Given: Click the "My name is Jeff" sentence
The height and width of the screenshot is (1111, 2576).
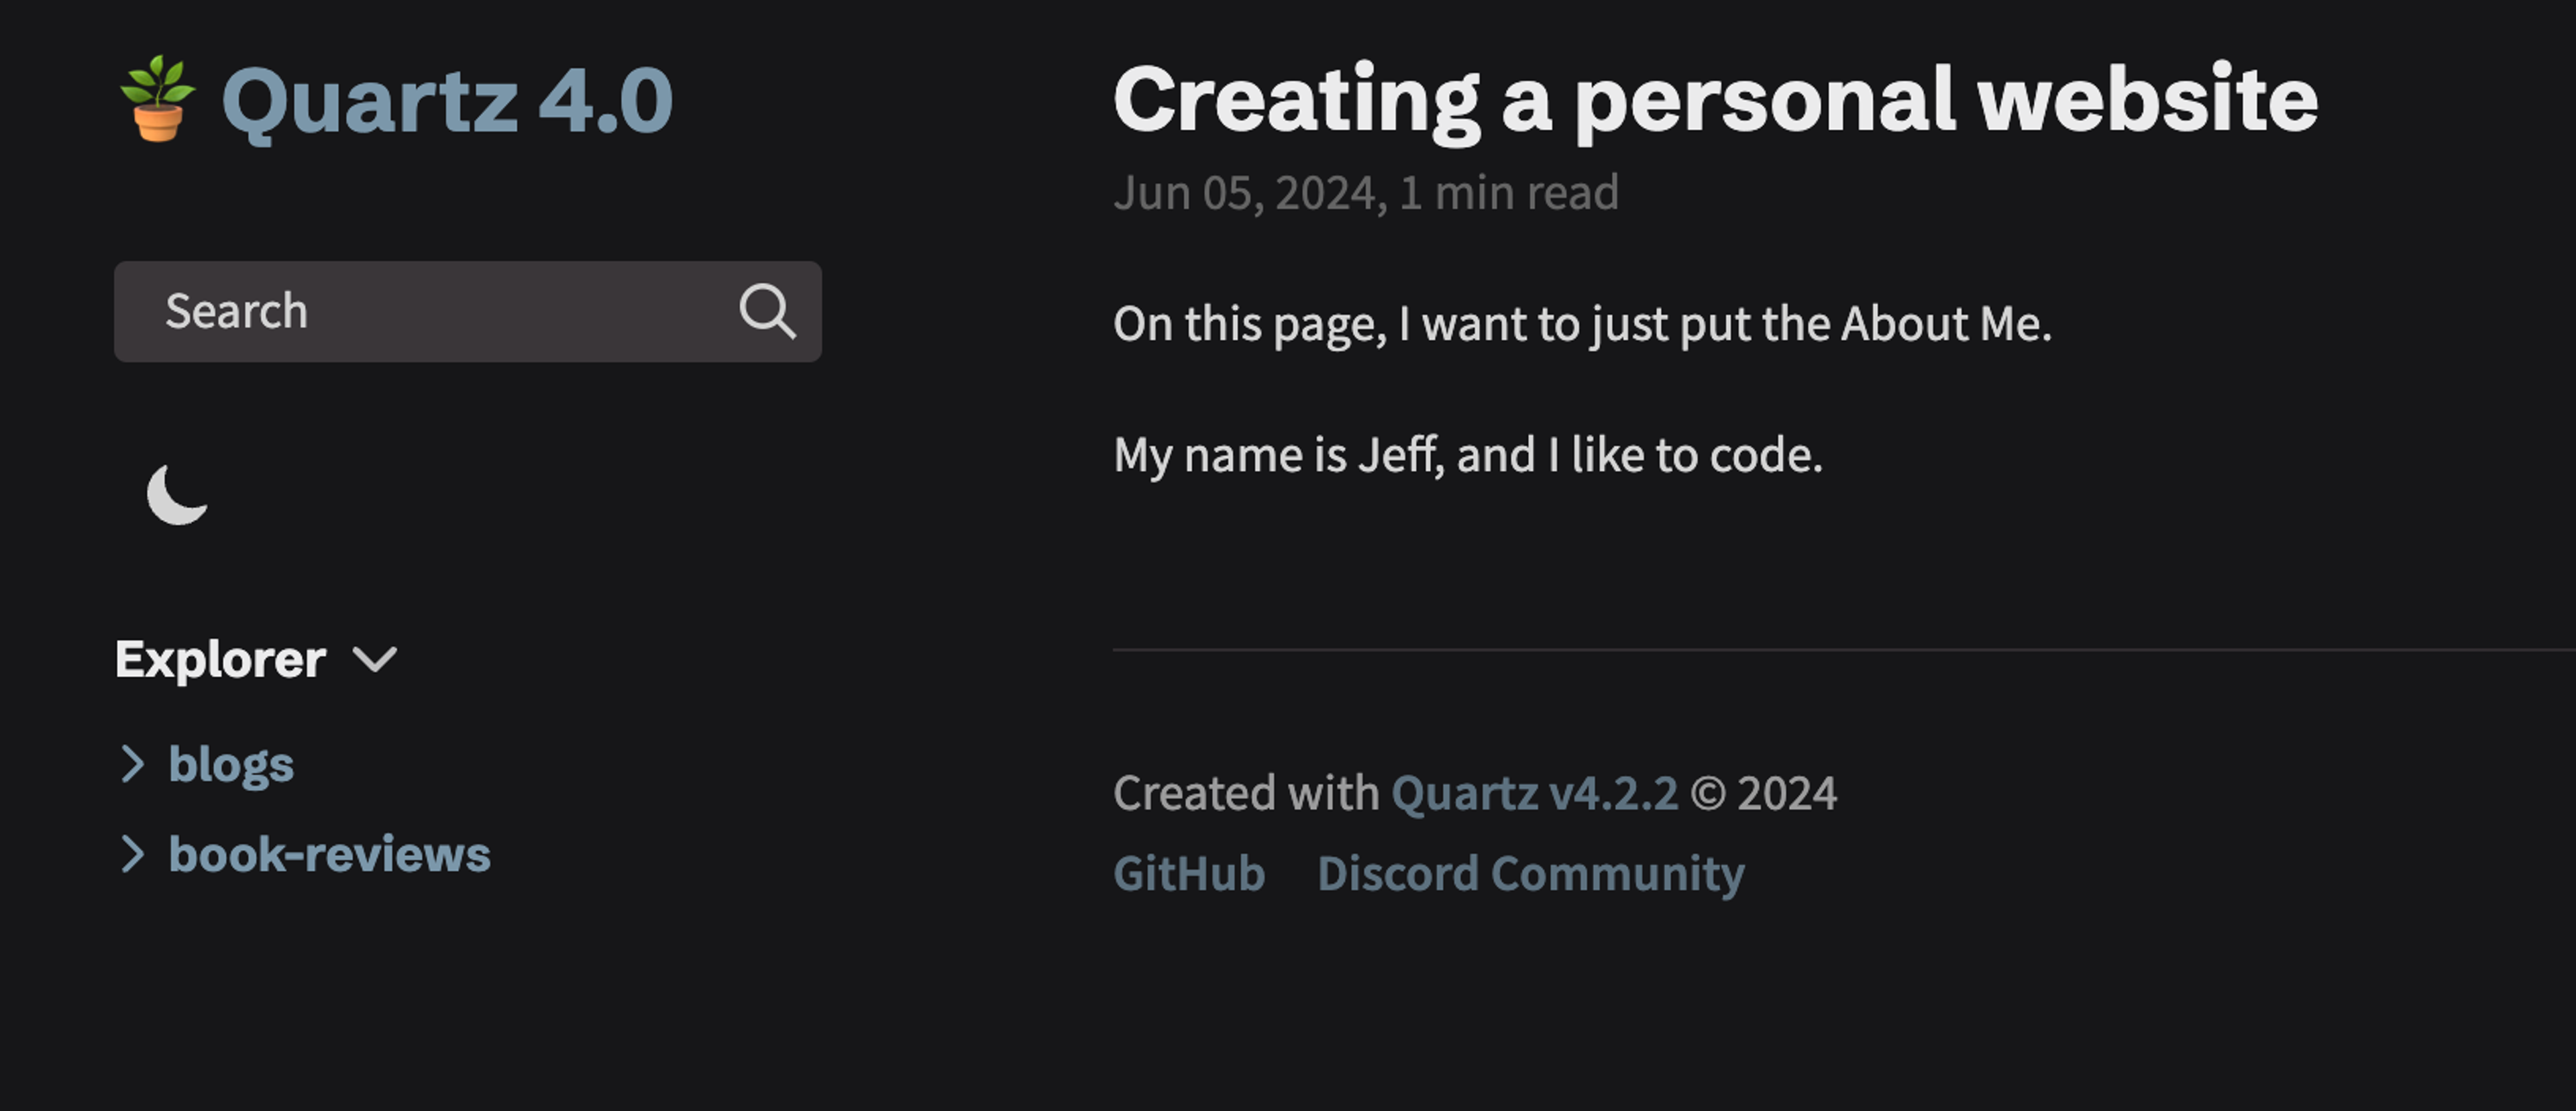Looking at the screenshot, I should pyautogui.click(x=1467, y=455).
